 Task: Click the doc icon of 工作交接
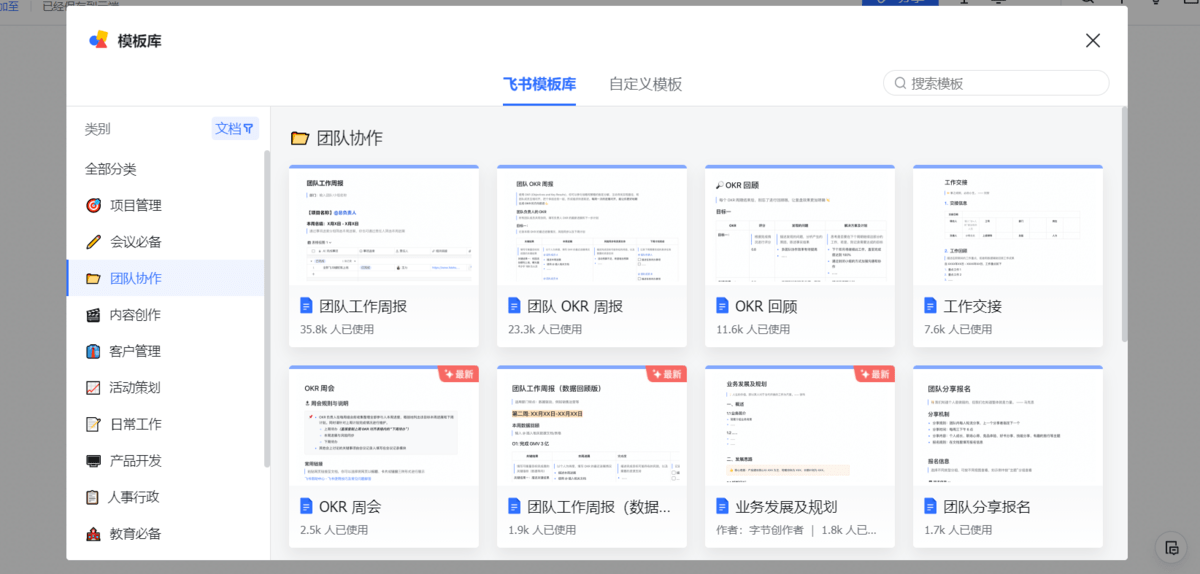click(x=931, y=306)
